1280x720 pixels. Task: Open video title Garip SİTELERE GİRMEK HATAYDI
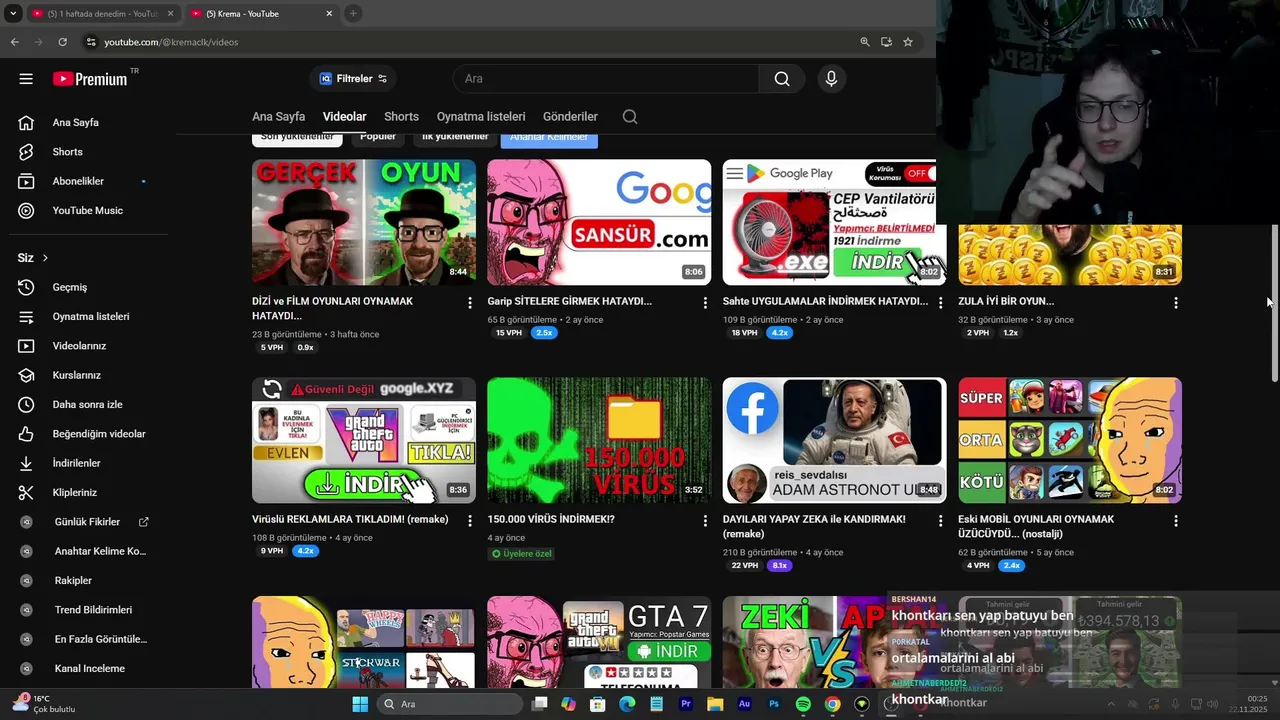tap(570, 301)
